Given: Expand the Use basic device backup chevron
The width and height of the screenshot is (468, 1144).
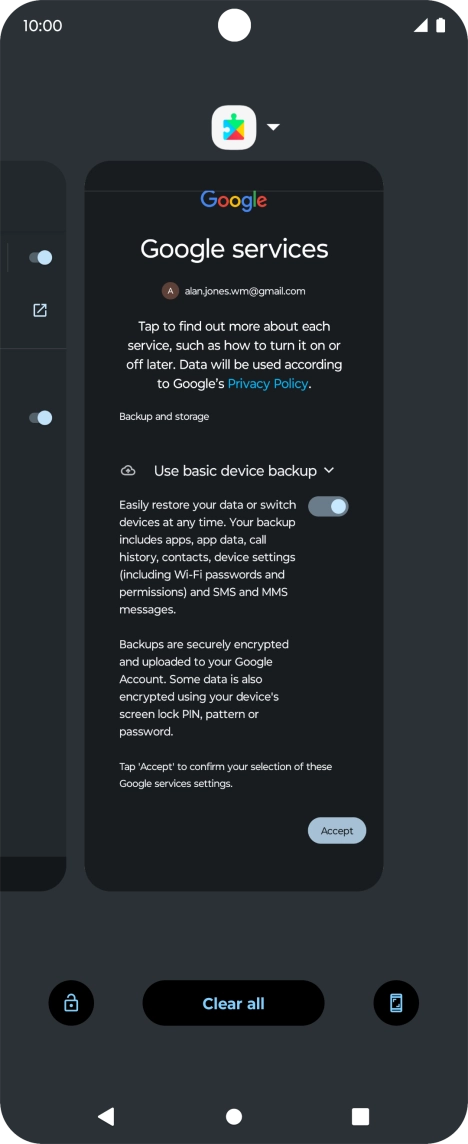Looking at the screenshot, I should [329, 471].
